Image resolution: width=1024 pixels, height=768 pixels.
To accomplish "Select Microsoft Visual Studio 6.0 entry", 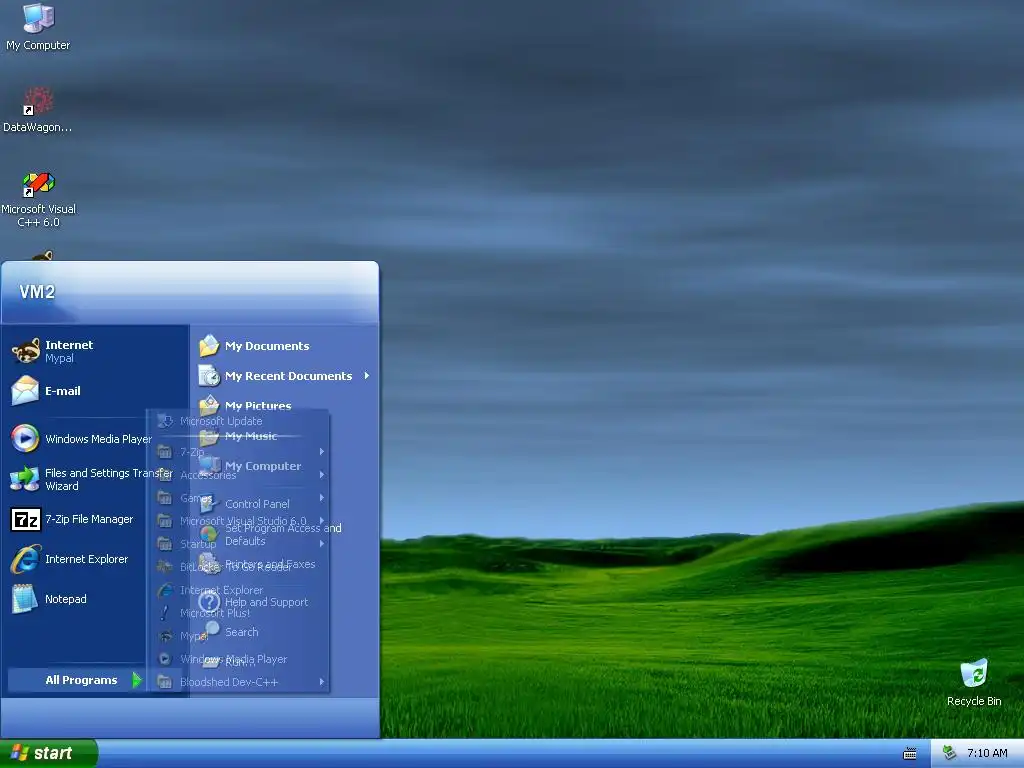I will coord(238,520).
